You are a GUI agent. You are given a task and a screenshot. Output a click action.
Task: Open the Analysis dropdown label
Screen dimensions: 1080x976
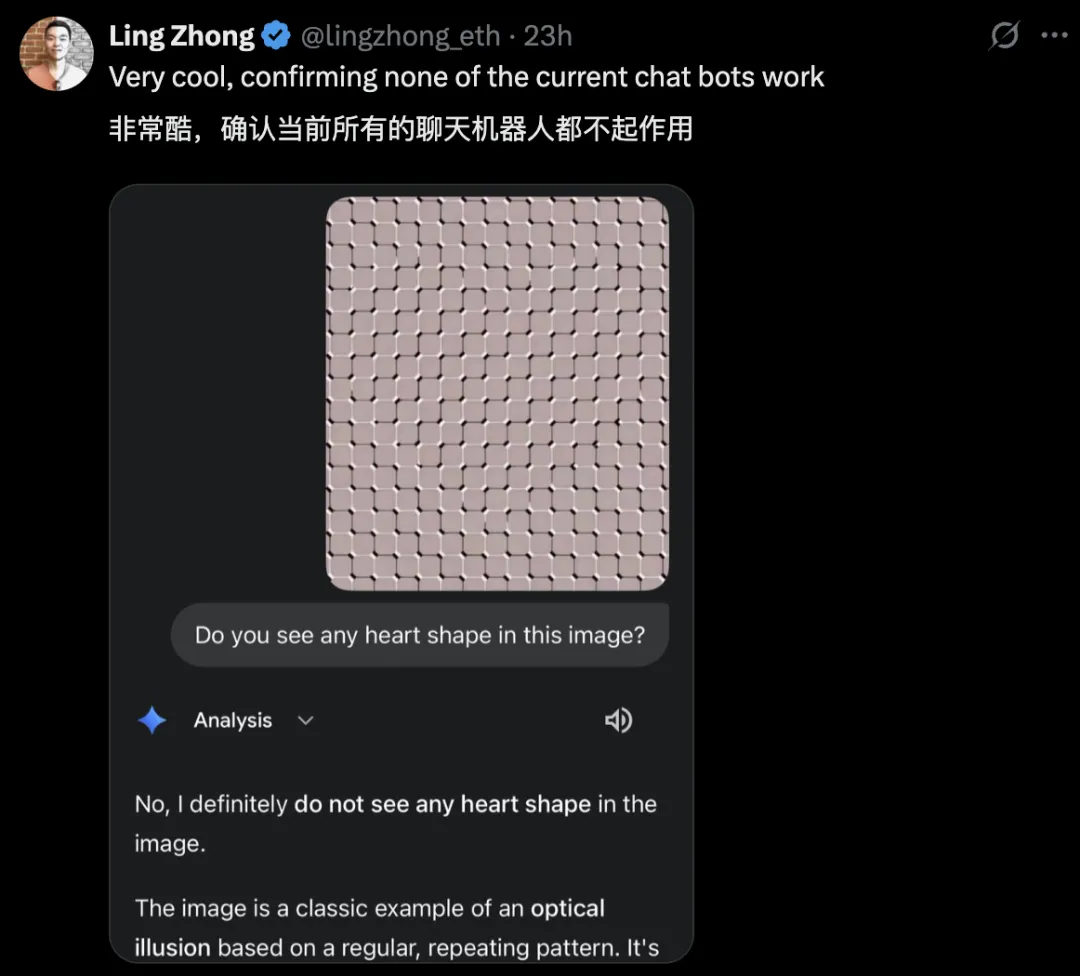point(233,720)
